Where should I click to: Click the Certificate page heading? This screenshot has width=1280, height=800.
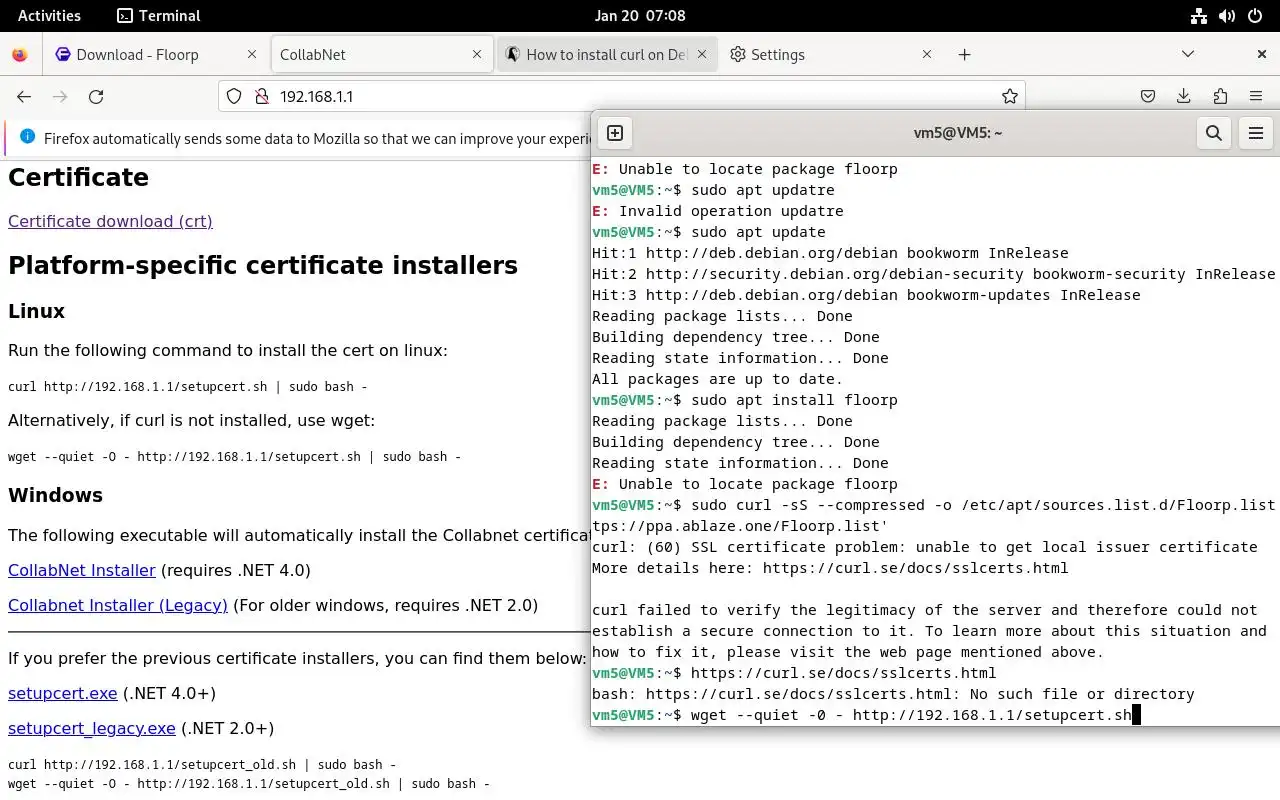(x=78, y=177)
